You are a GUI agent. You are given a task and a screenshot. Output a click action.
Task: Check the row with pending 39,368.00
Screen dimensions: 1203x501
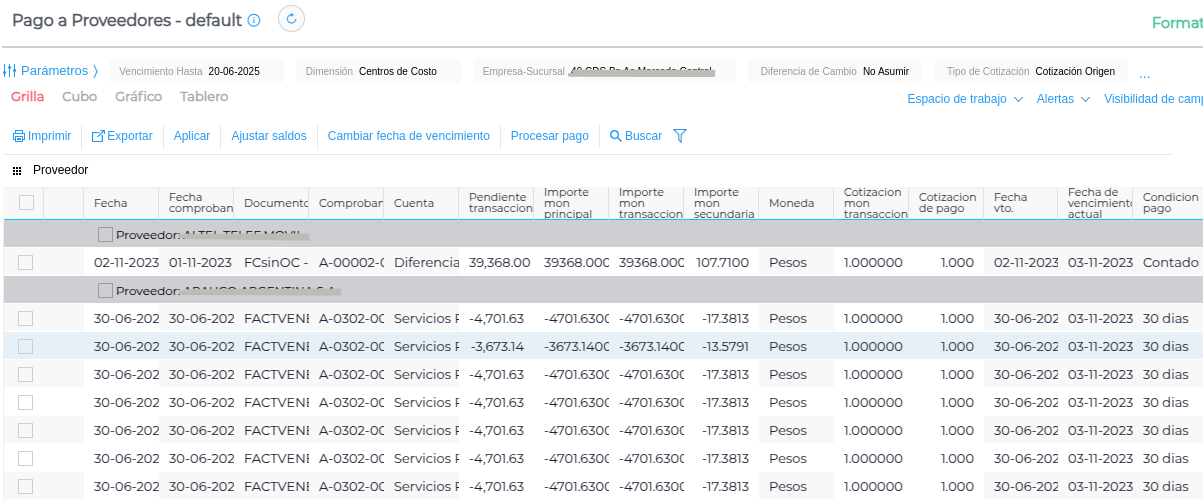pyautogui.click(x=26, y=262)
